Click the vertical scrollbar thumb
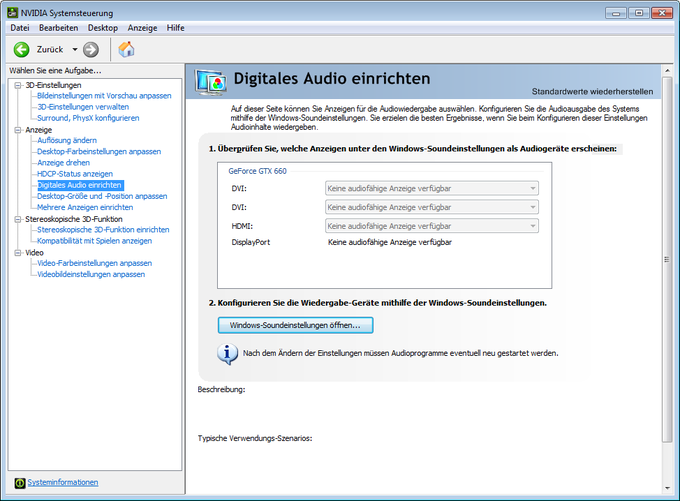Image resolution: width=680 pixels, height=501 pixels. [x=667, y=259]
